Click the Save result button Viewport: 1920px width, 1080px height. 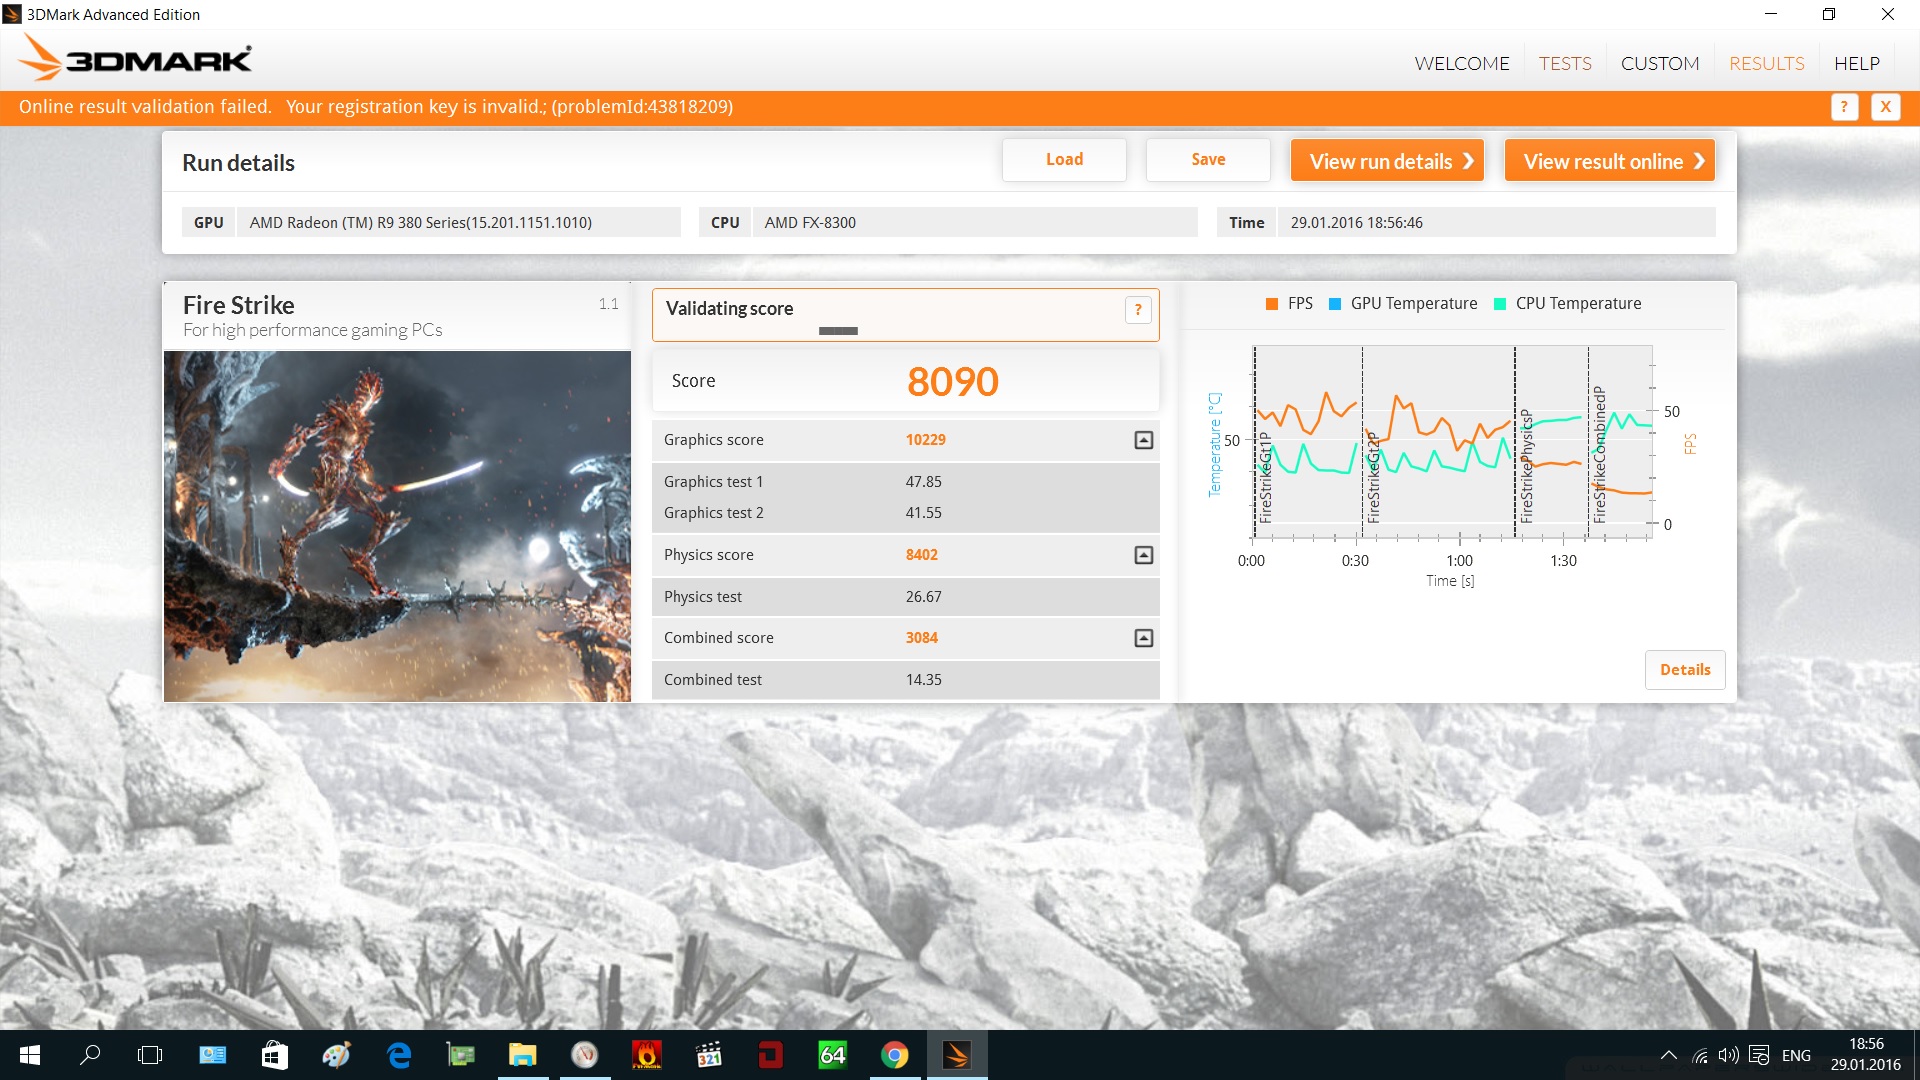click(x=1207, y=160)
